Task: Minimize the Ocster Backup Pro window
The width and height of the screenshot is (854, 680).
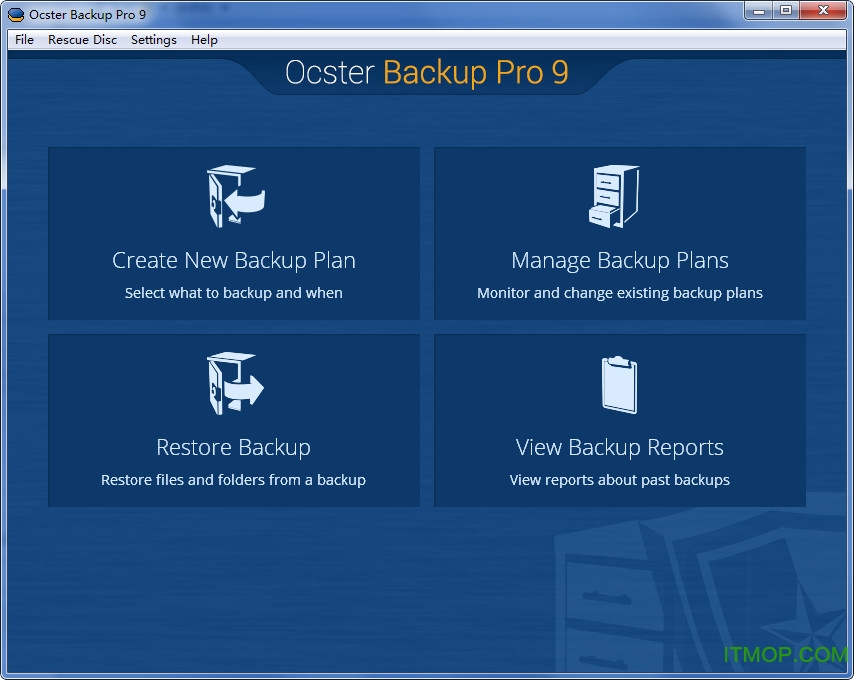Action: tap(759, 10)
